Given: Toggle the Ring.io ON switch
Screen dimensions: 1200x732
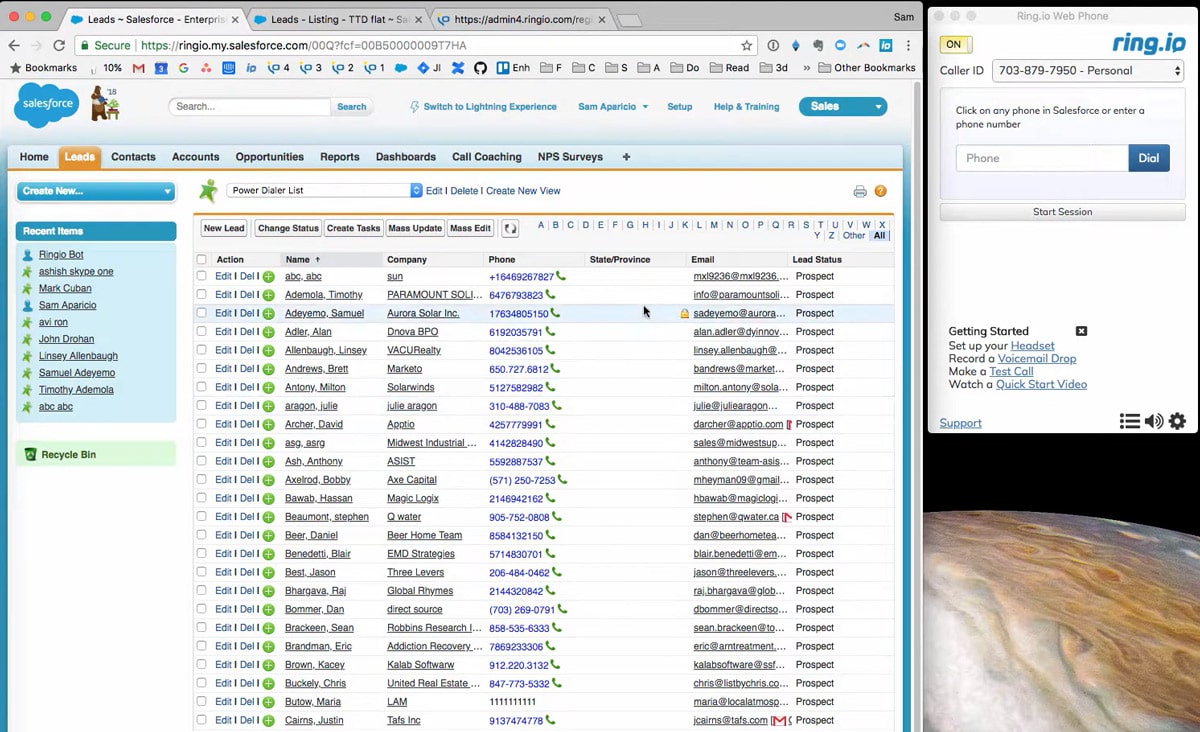Looking at the screenshot, I should click(x=955, y=44).
